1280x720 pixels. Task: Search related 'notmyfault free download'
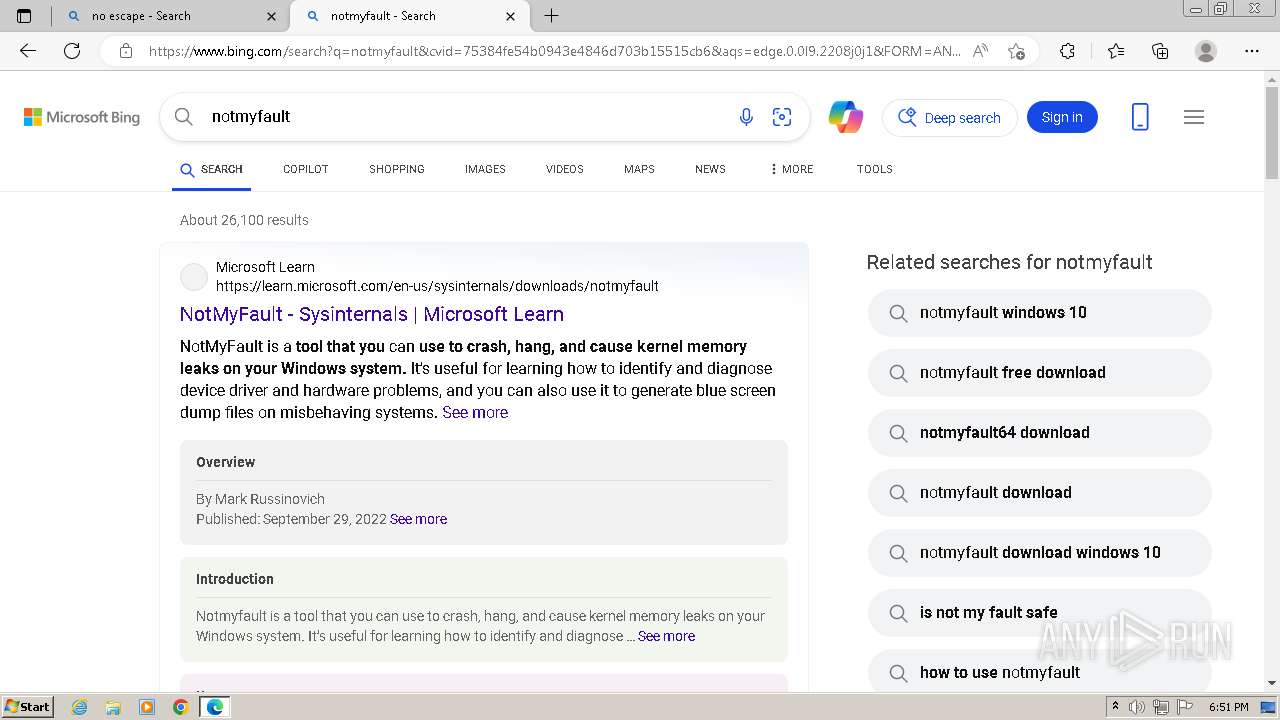[x=1039, y=373]
